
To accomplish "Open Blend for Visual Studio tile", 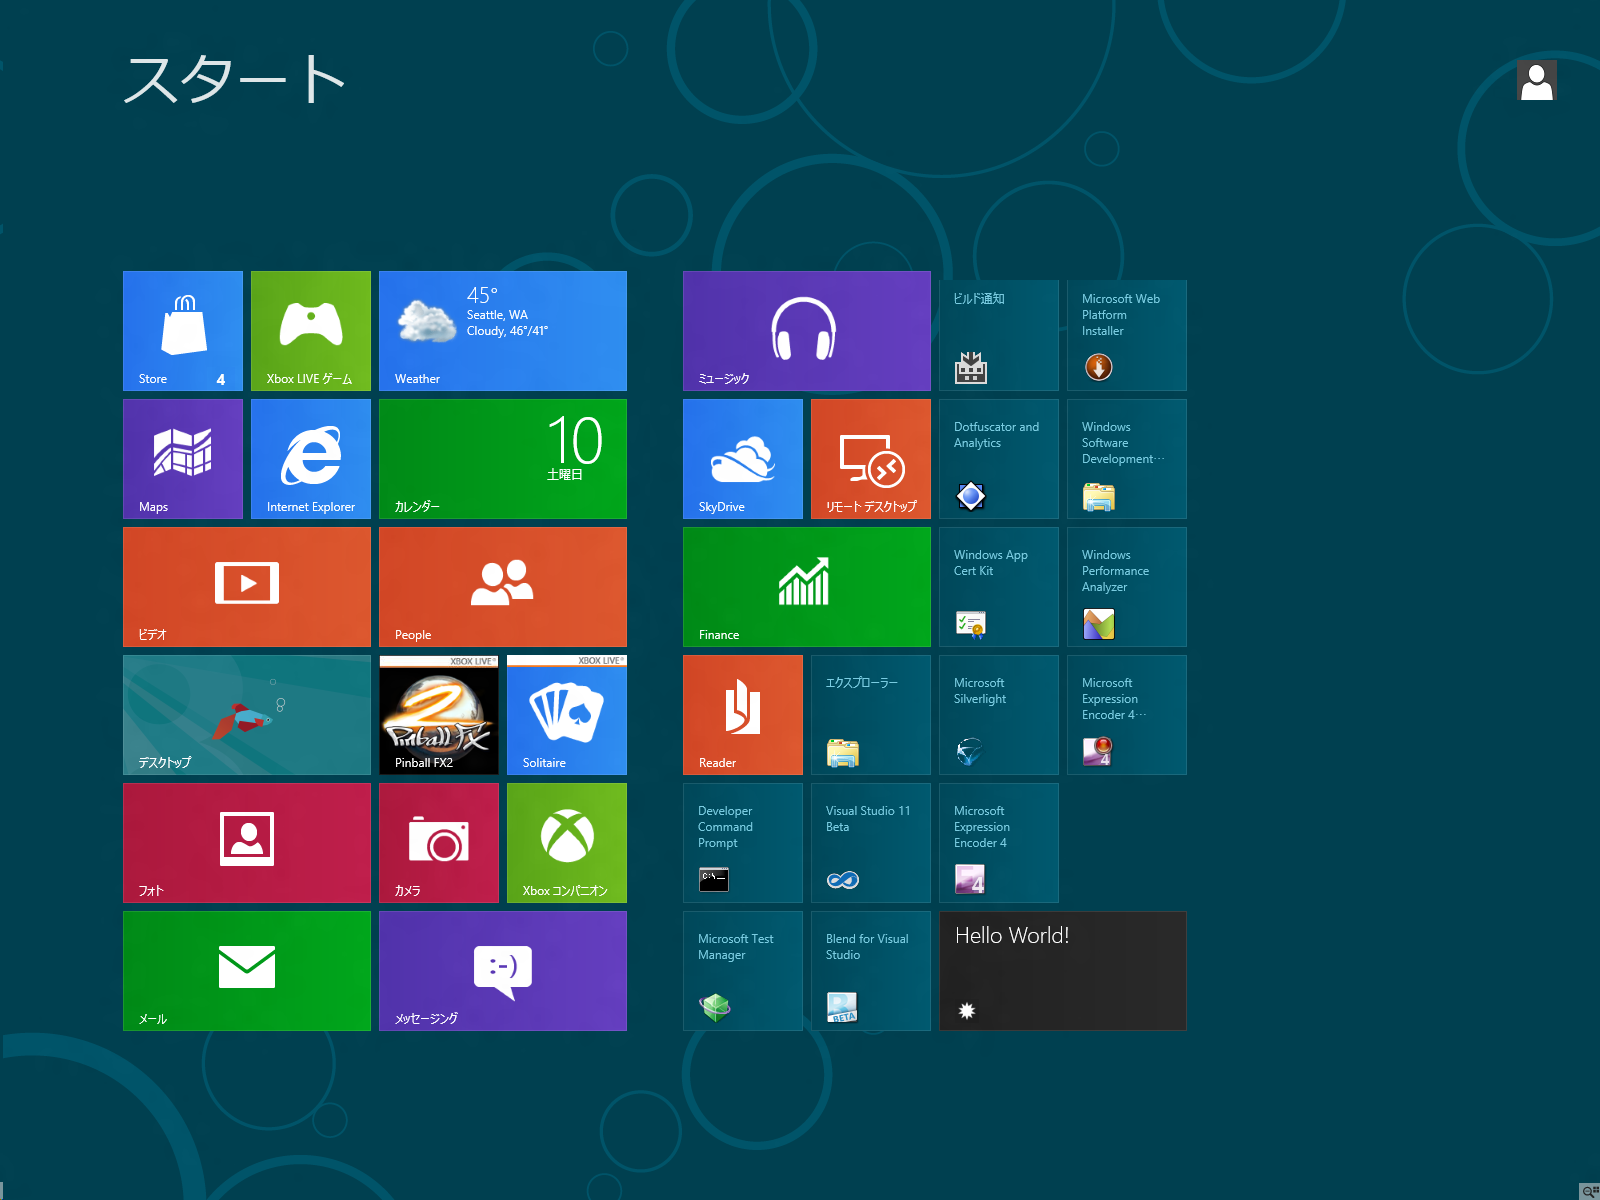I will (871, 971).
